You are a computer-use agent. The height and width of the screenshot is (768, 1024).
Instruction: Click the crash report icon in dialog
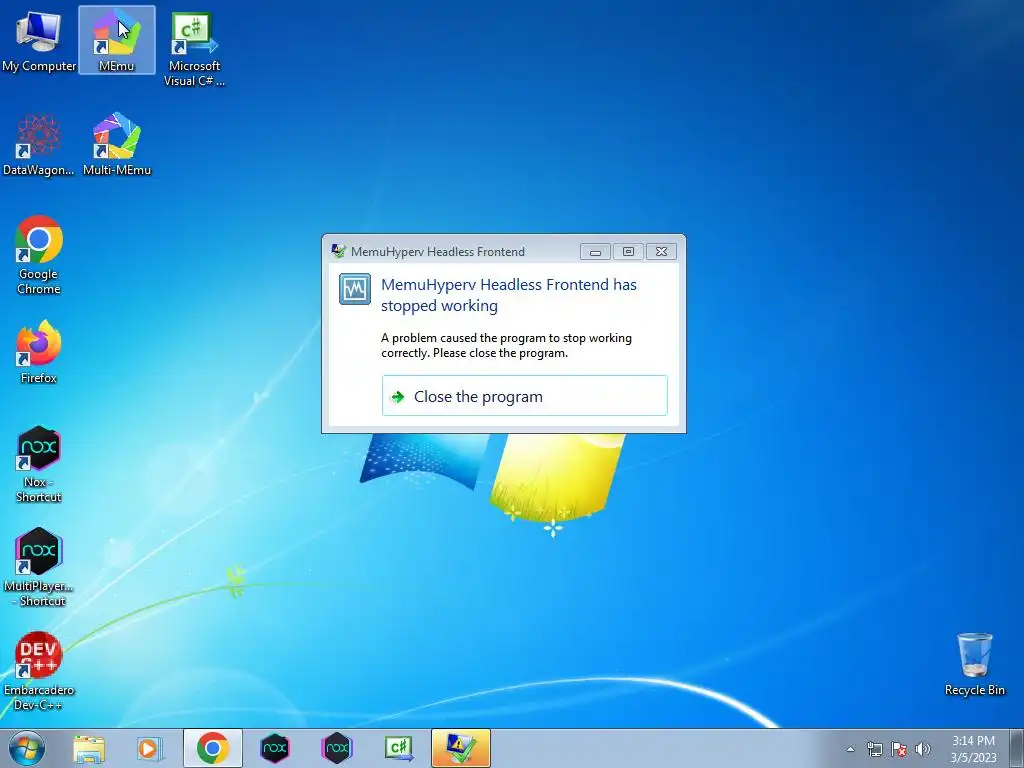click(355, 289)
